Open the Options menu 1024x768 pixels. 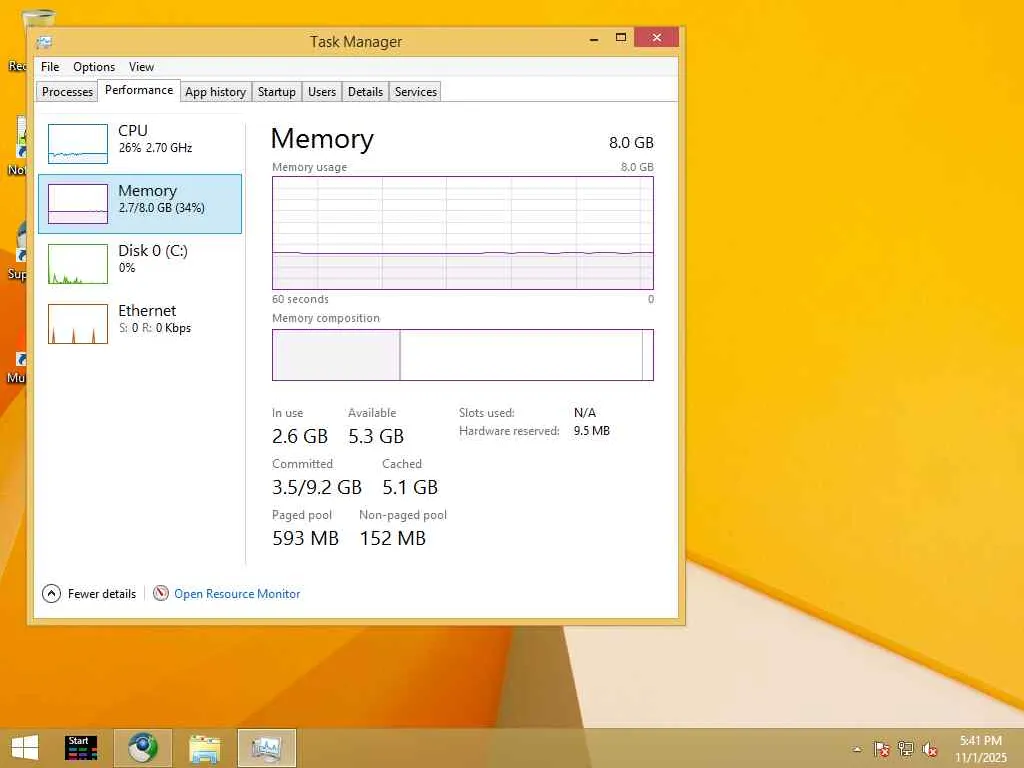94,67
